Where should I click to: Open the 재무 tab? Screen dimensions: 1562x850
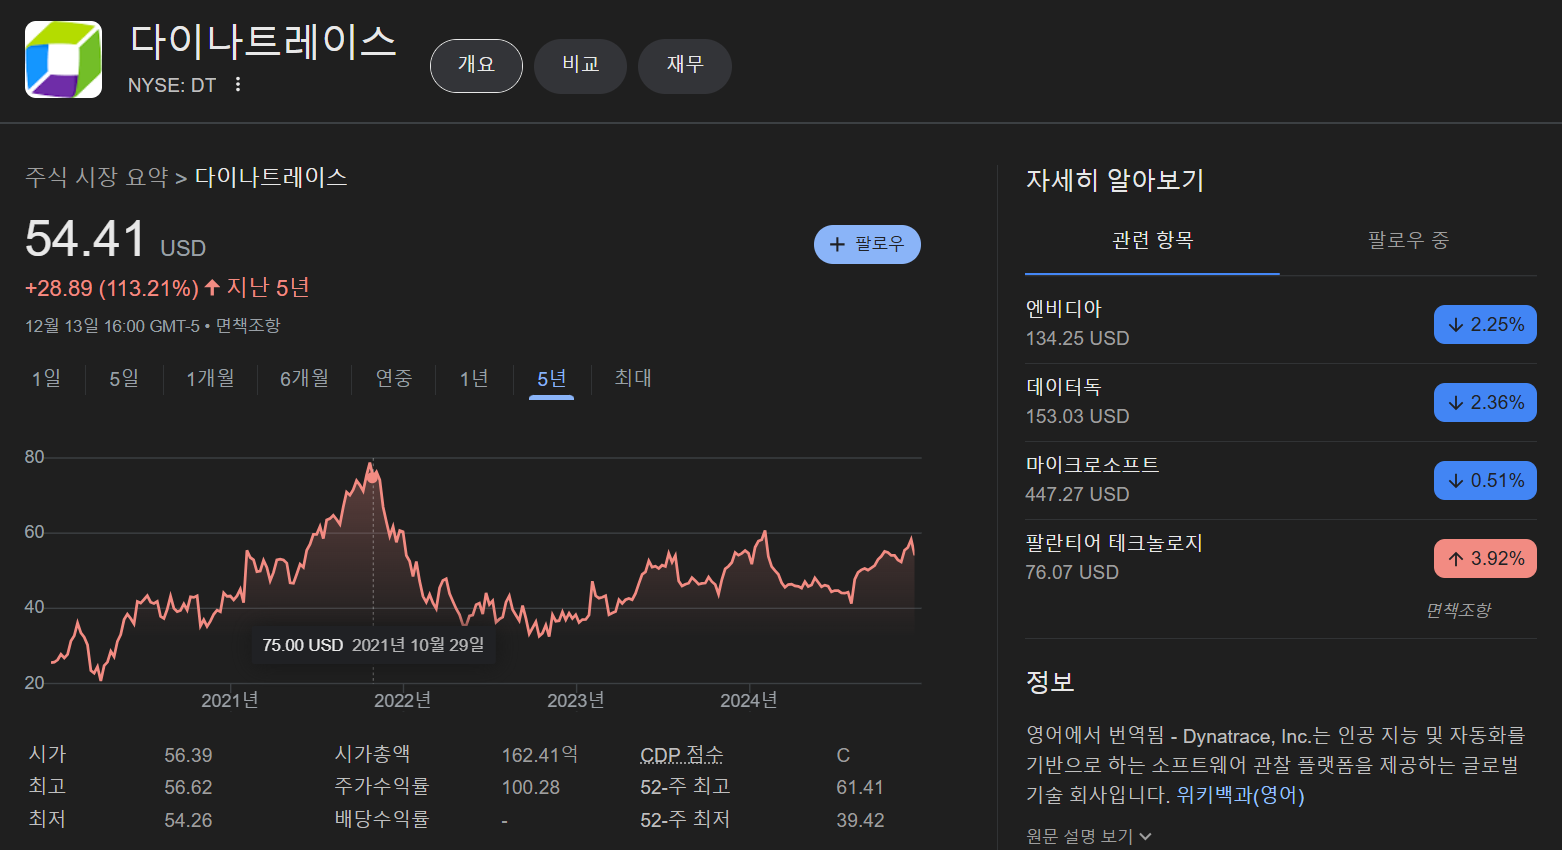click(x=685, y=66)
